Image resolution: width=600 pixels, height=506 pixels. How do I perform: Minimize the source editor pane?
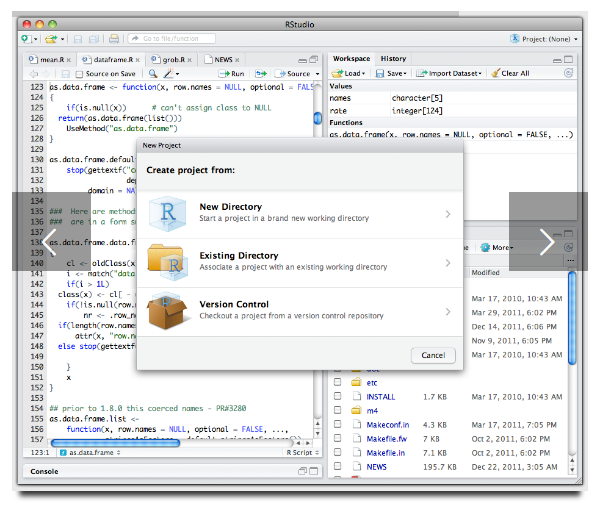click(x=303, y=60)
